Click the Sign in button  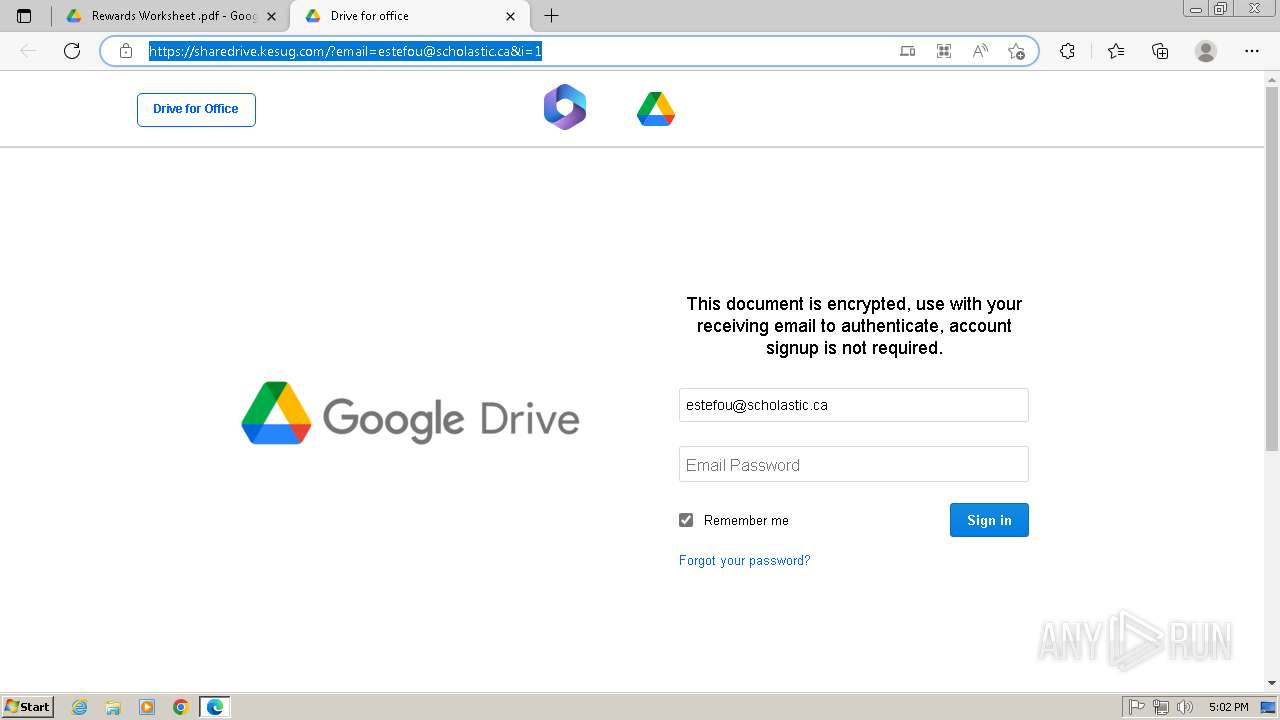click(x=989, y=520)
